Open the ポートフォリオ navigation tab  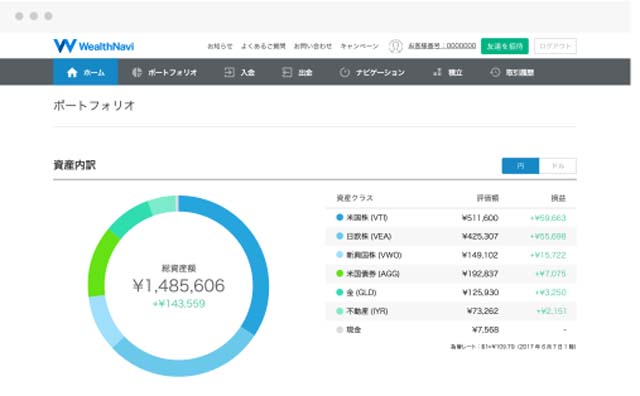pos(164,72)
